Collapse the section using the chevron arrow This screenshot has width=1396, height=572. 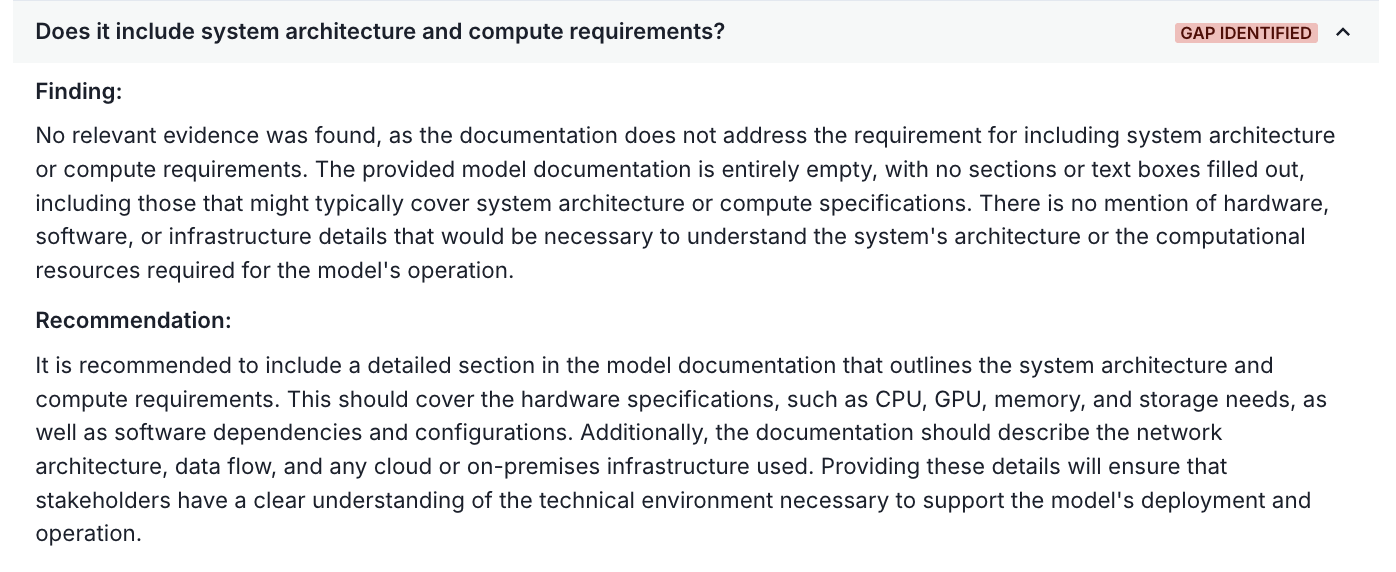(x=1343, y=32)
